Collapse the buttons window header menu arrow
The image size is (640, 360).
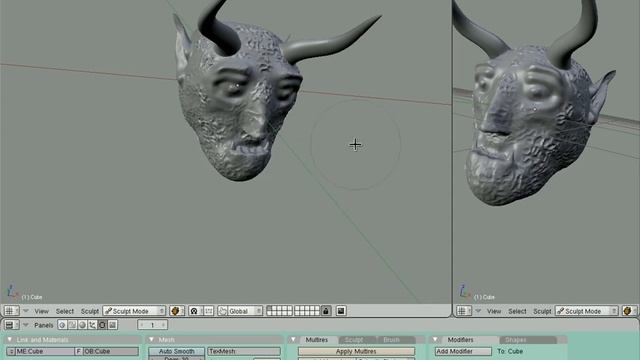[26, 325]
